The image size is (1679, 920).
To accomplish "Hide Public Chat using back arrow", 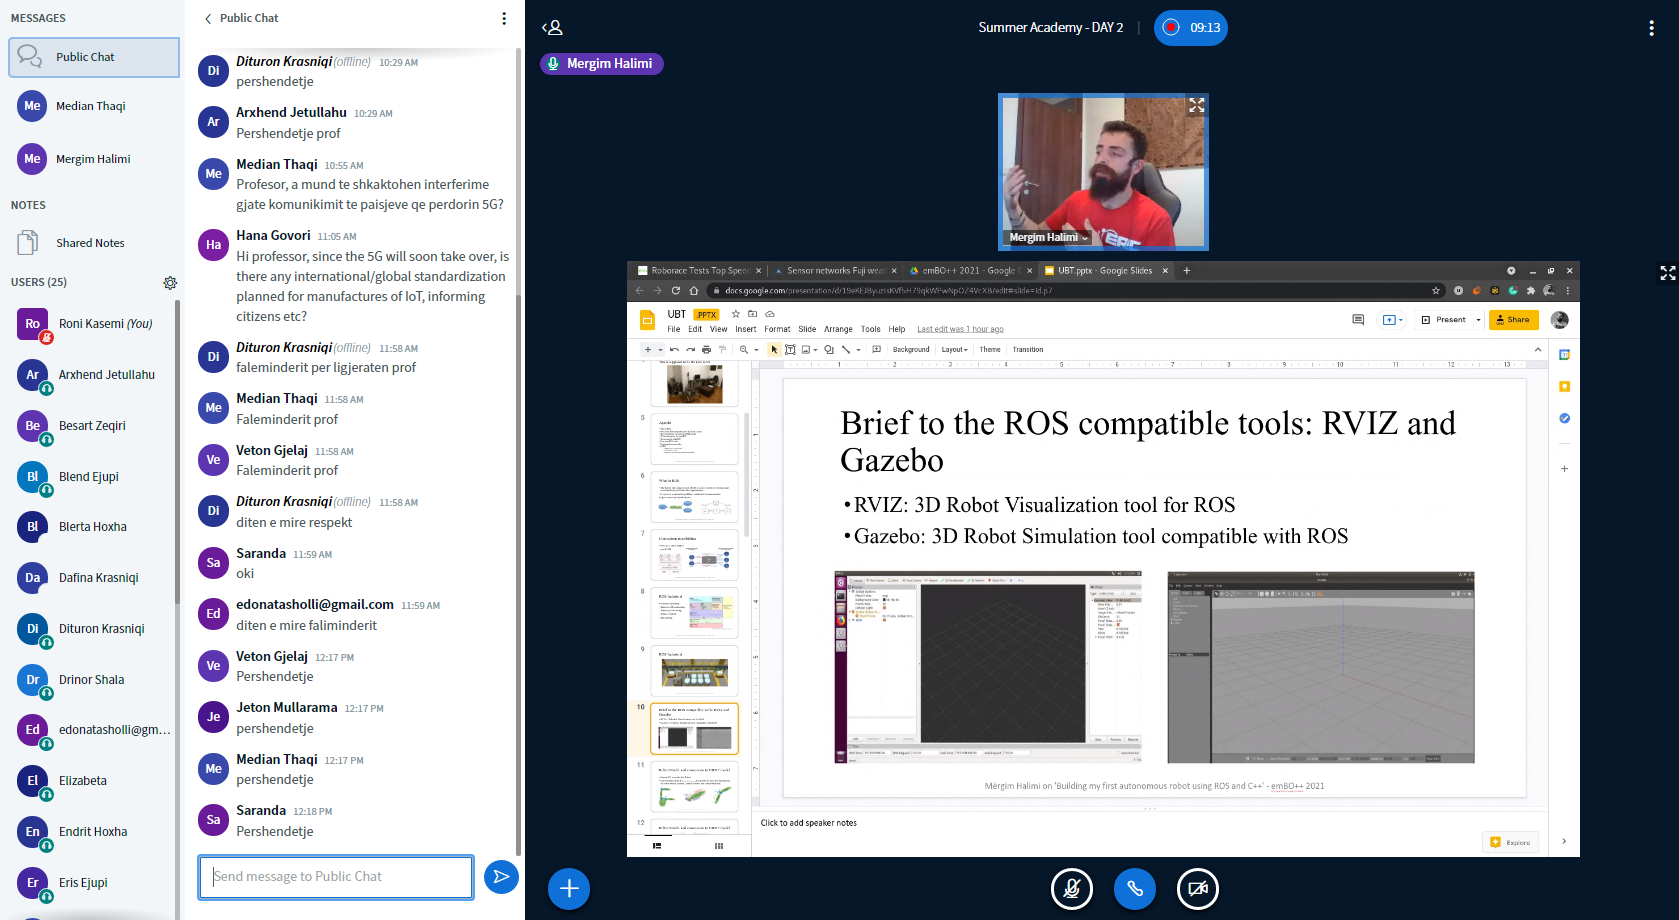I will point(208,18).
